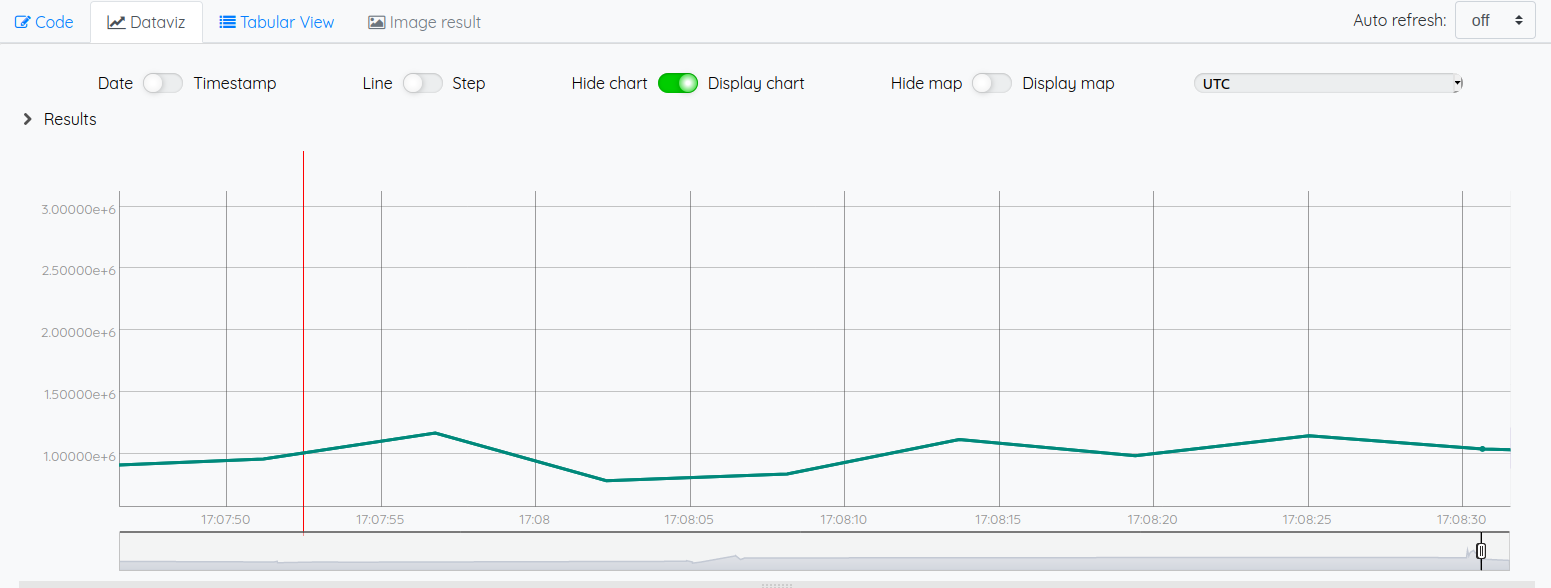
Task: Click the 17:08:30 time label
Action: [1461, 520]
